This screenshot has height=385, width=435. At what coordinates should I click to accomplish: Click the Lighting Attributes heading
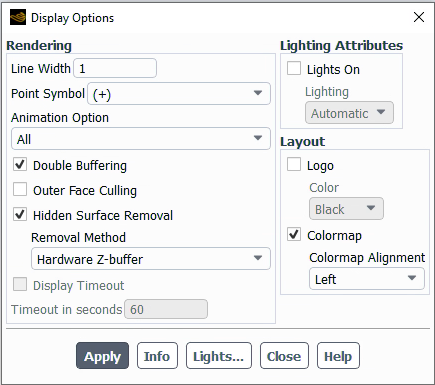coord(341,46)
